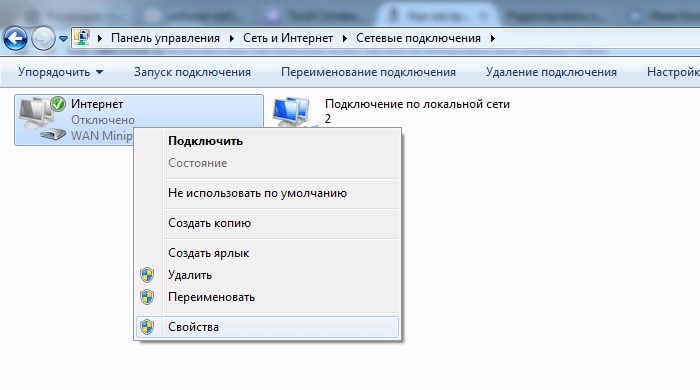Select local network connection computers icon

292,111
